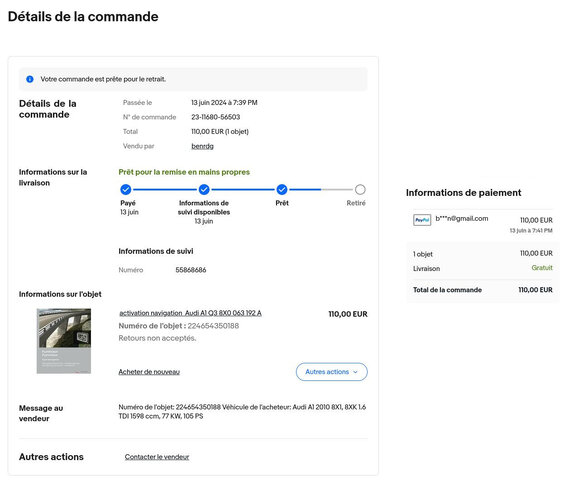Click the empty Retiré step circle
The height and width of the screenshot is (480, 564).
[x=360, y=189]
